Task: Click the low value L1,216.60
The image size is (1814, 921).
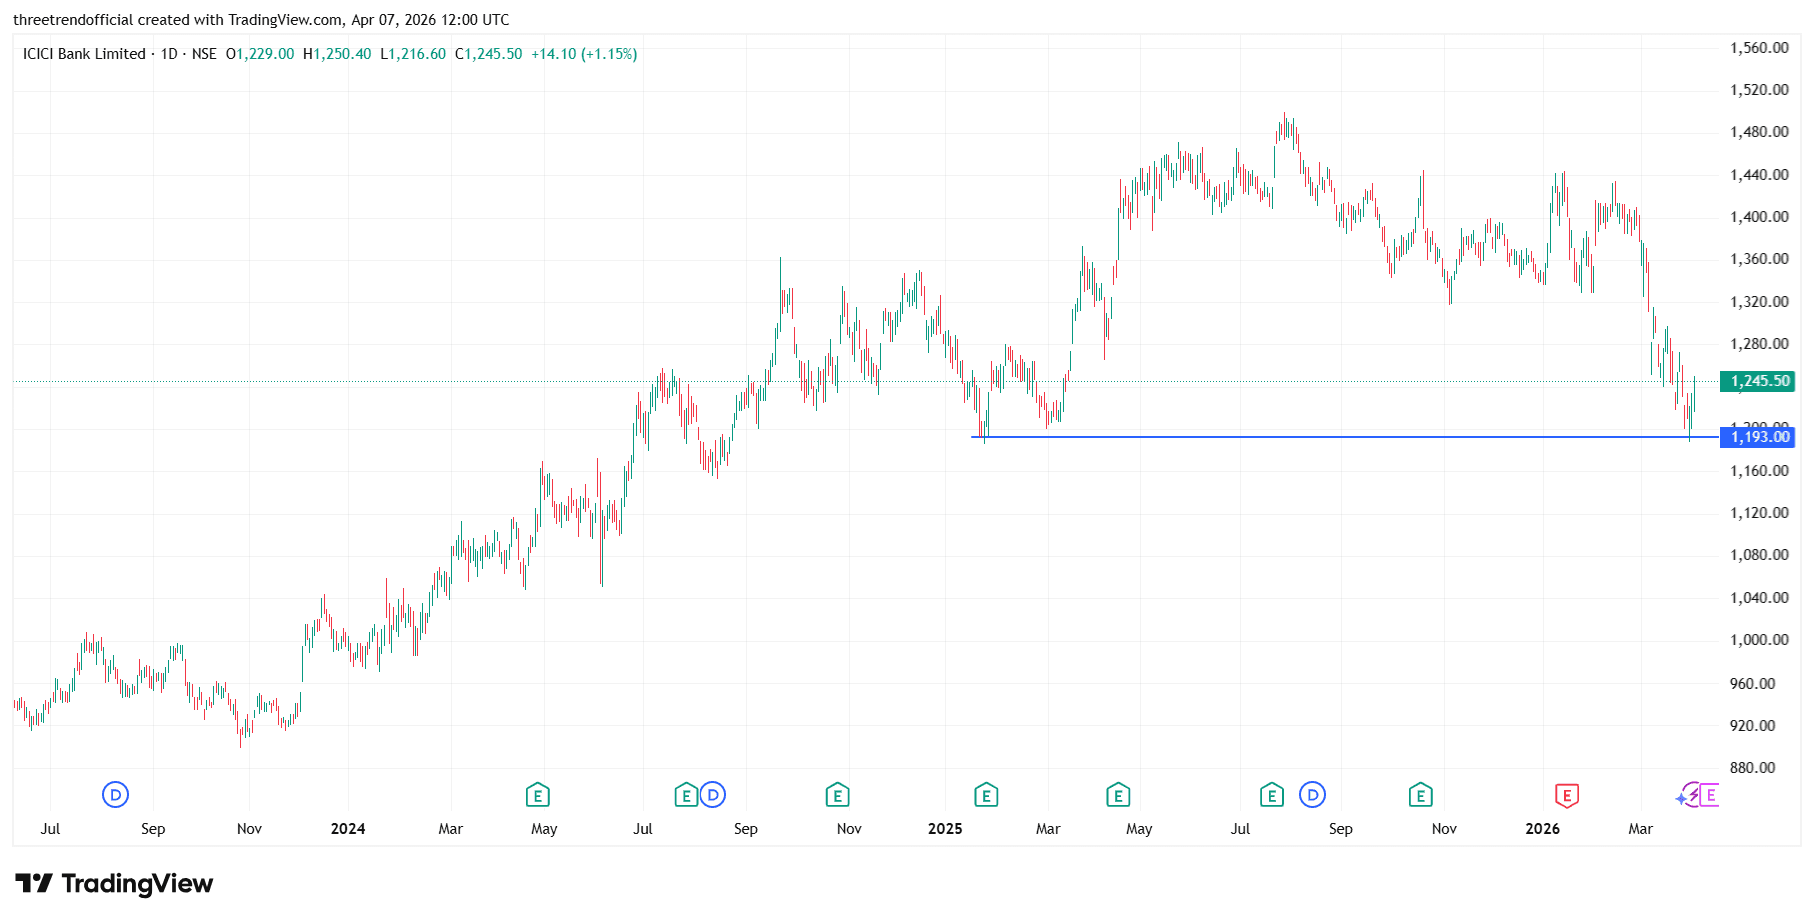Action: click(x=413, y=54)
